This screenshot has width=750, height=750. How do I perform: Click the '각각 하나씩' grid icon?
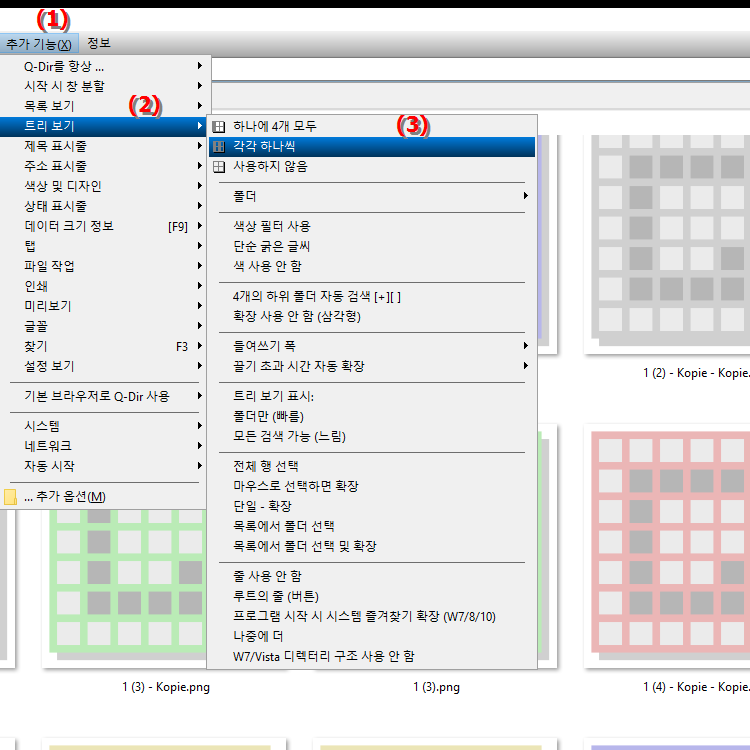pyautogui.click(x=219, y=146)
